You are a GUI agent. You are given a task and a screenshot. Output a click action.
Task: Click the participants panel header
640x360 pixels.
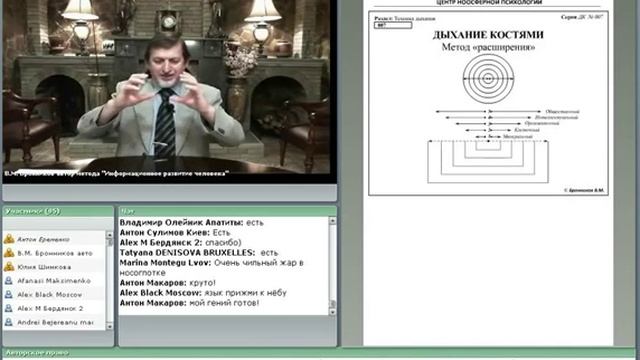(x=58, y=211)
